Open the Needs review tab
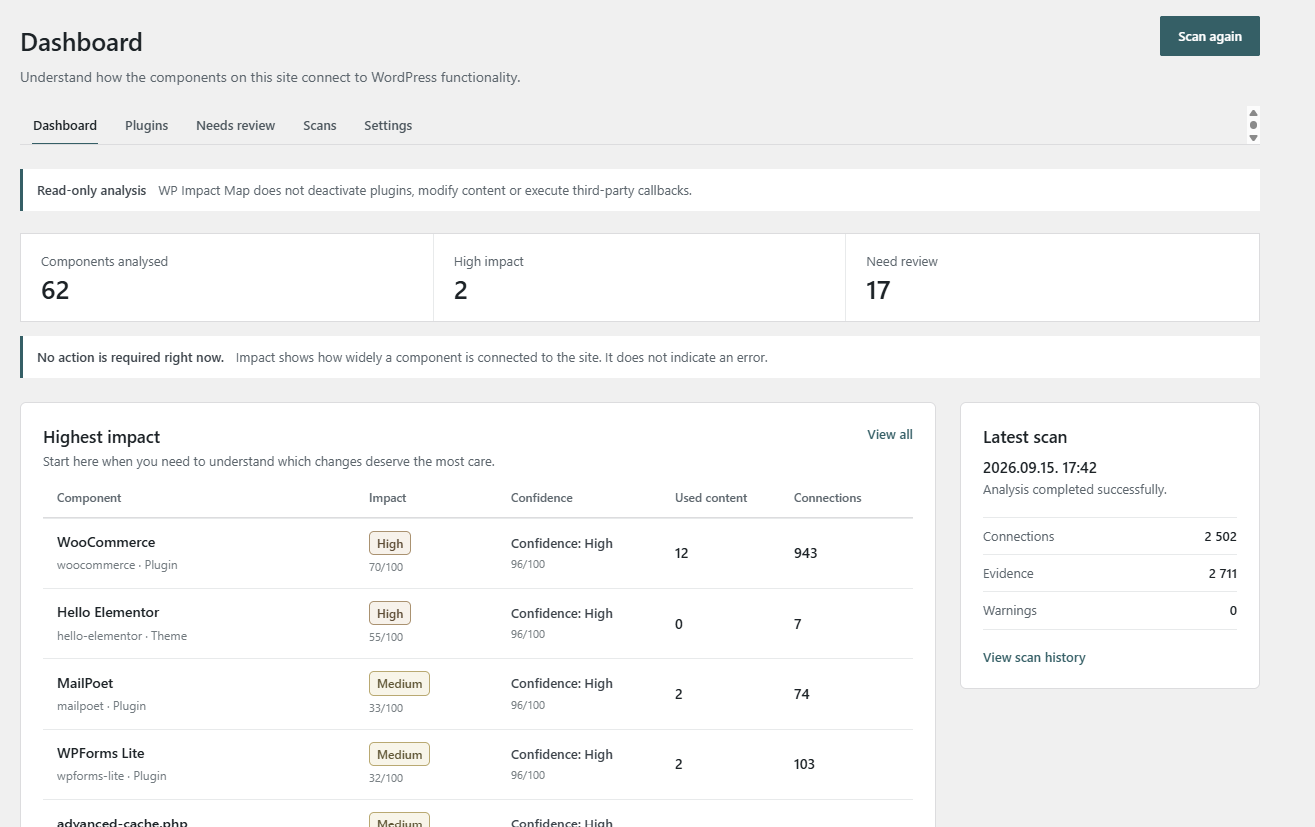 (x=235, y=126)
